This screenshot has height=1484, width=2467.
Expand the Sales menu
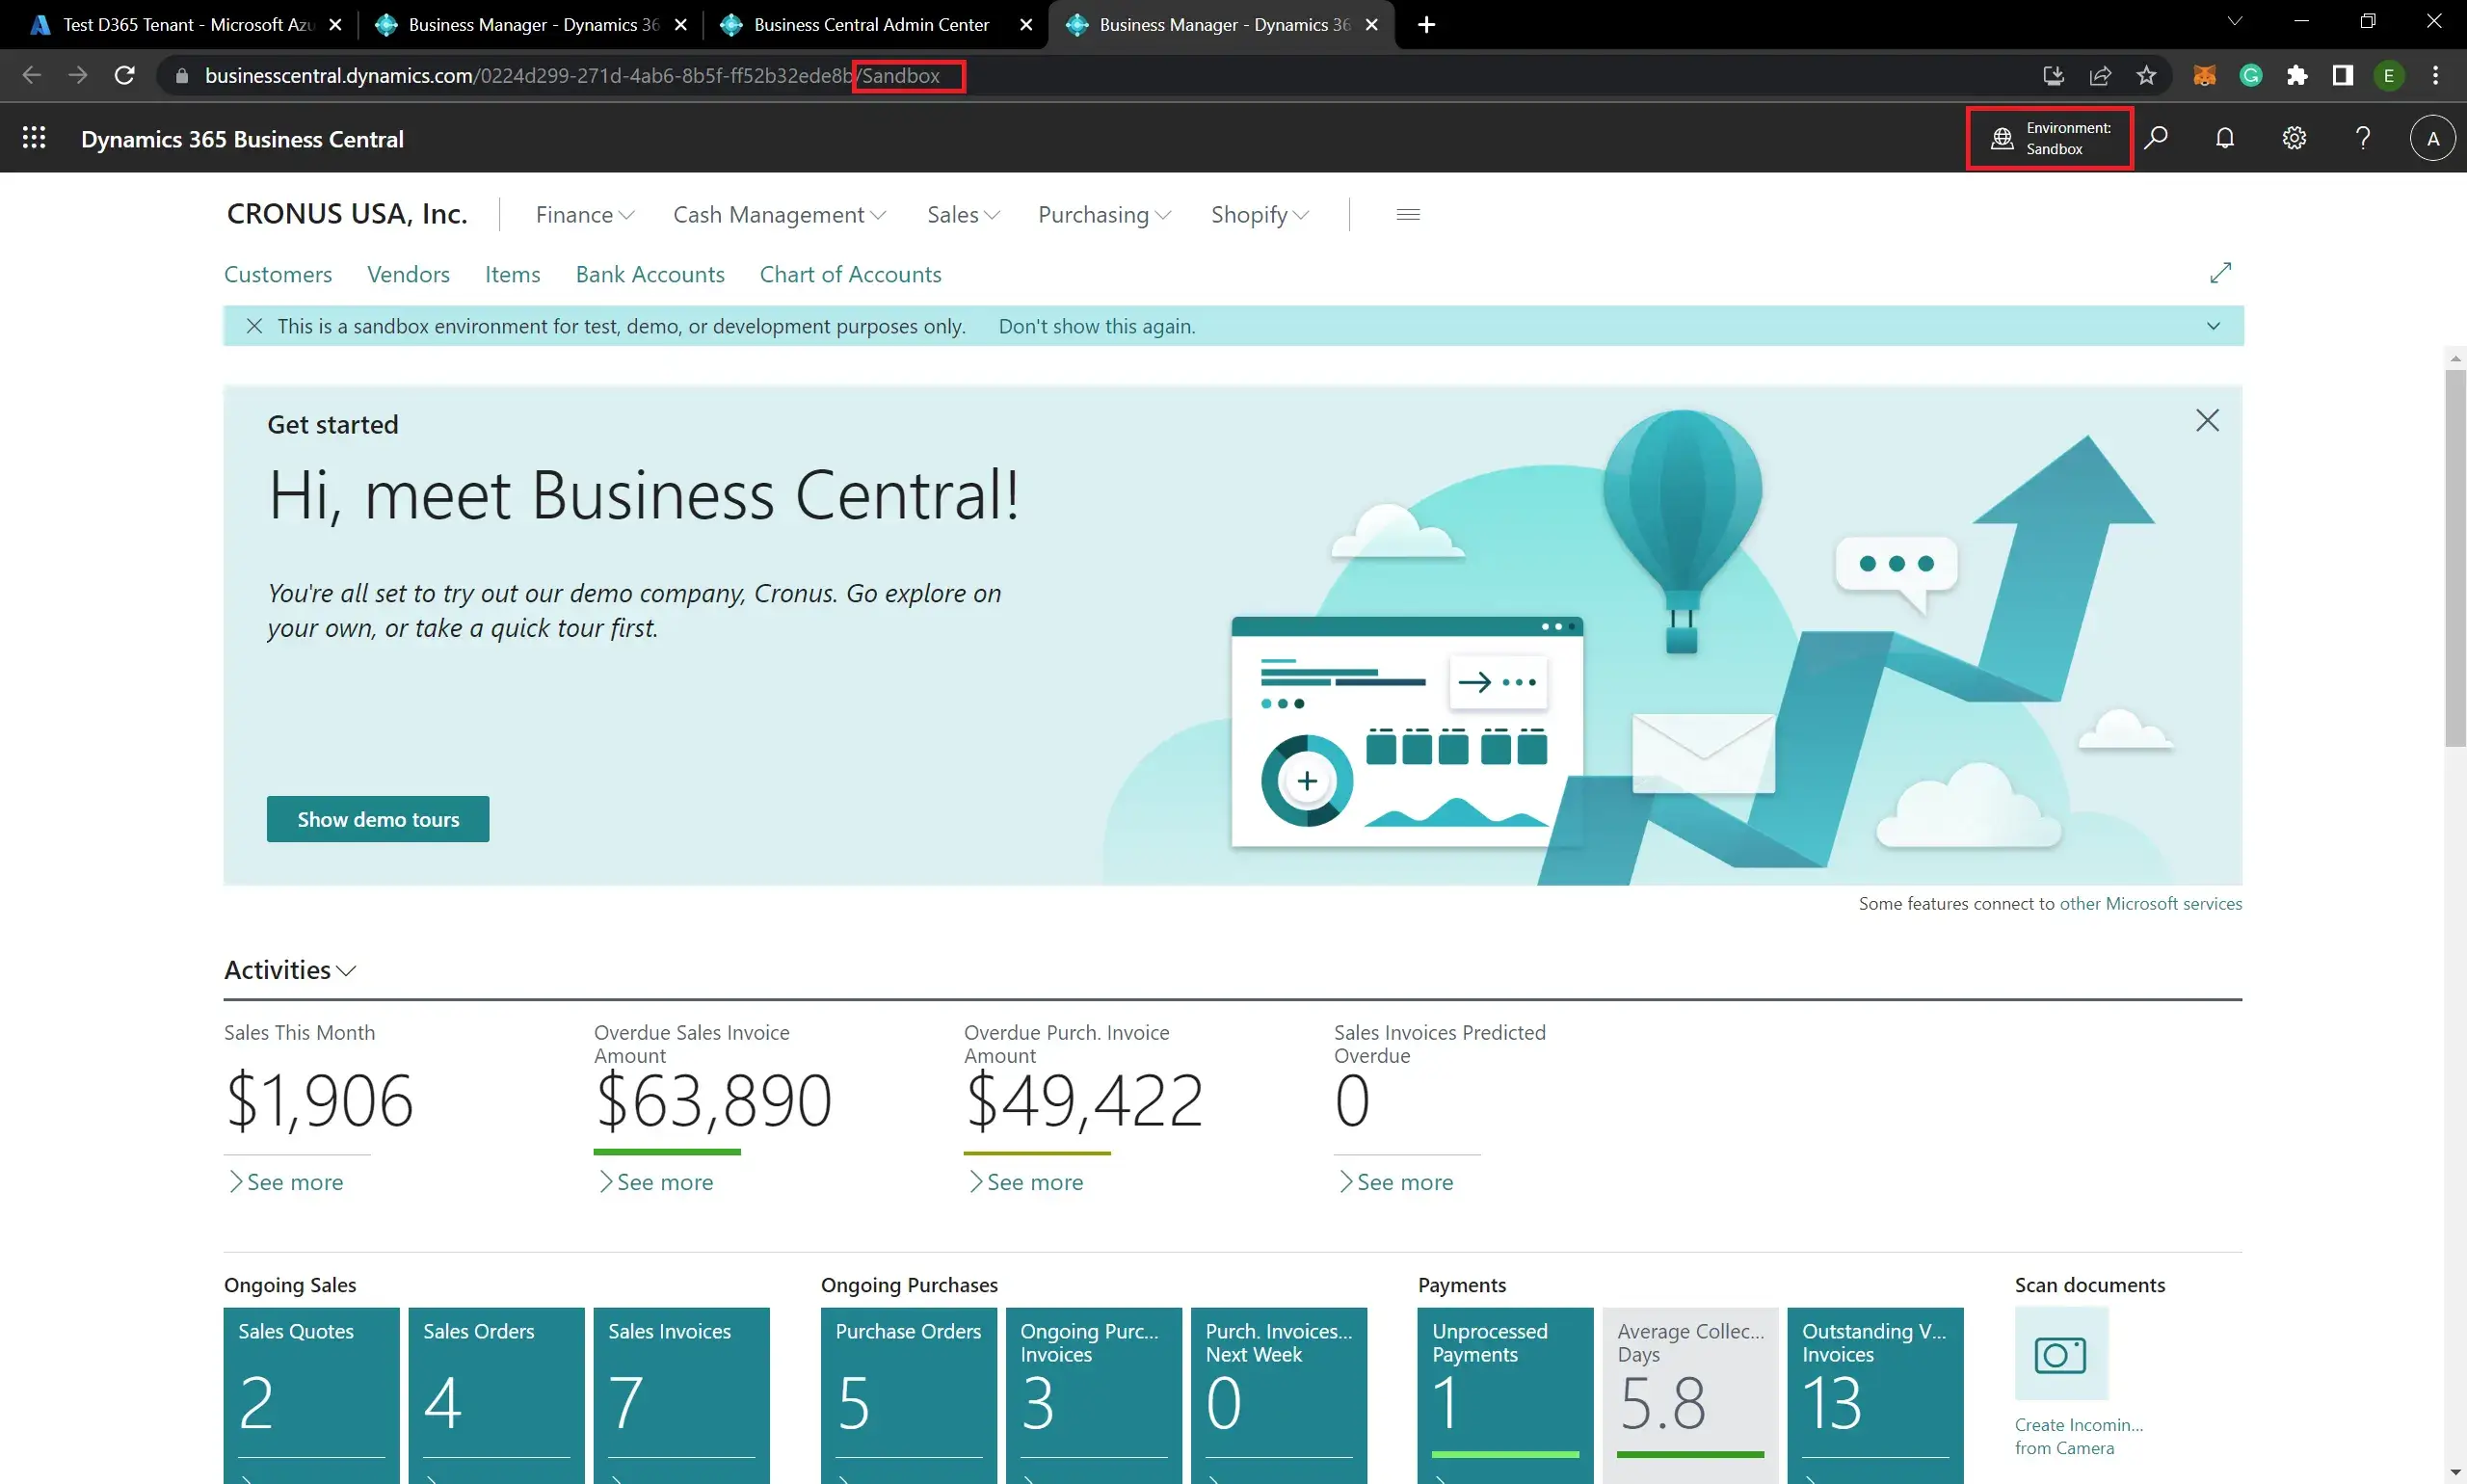pos(963,215)
